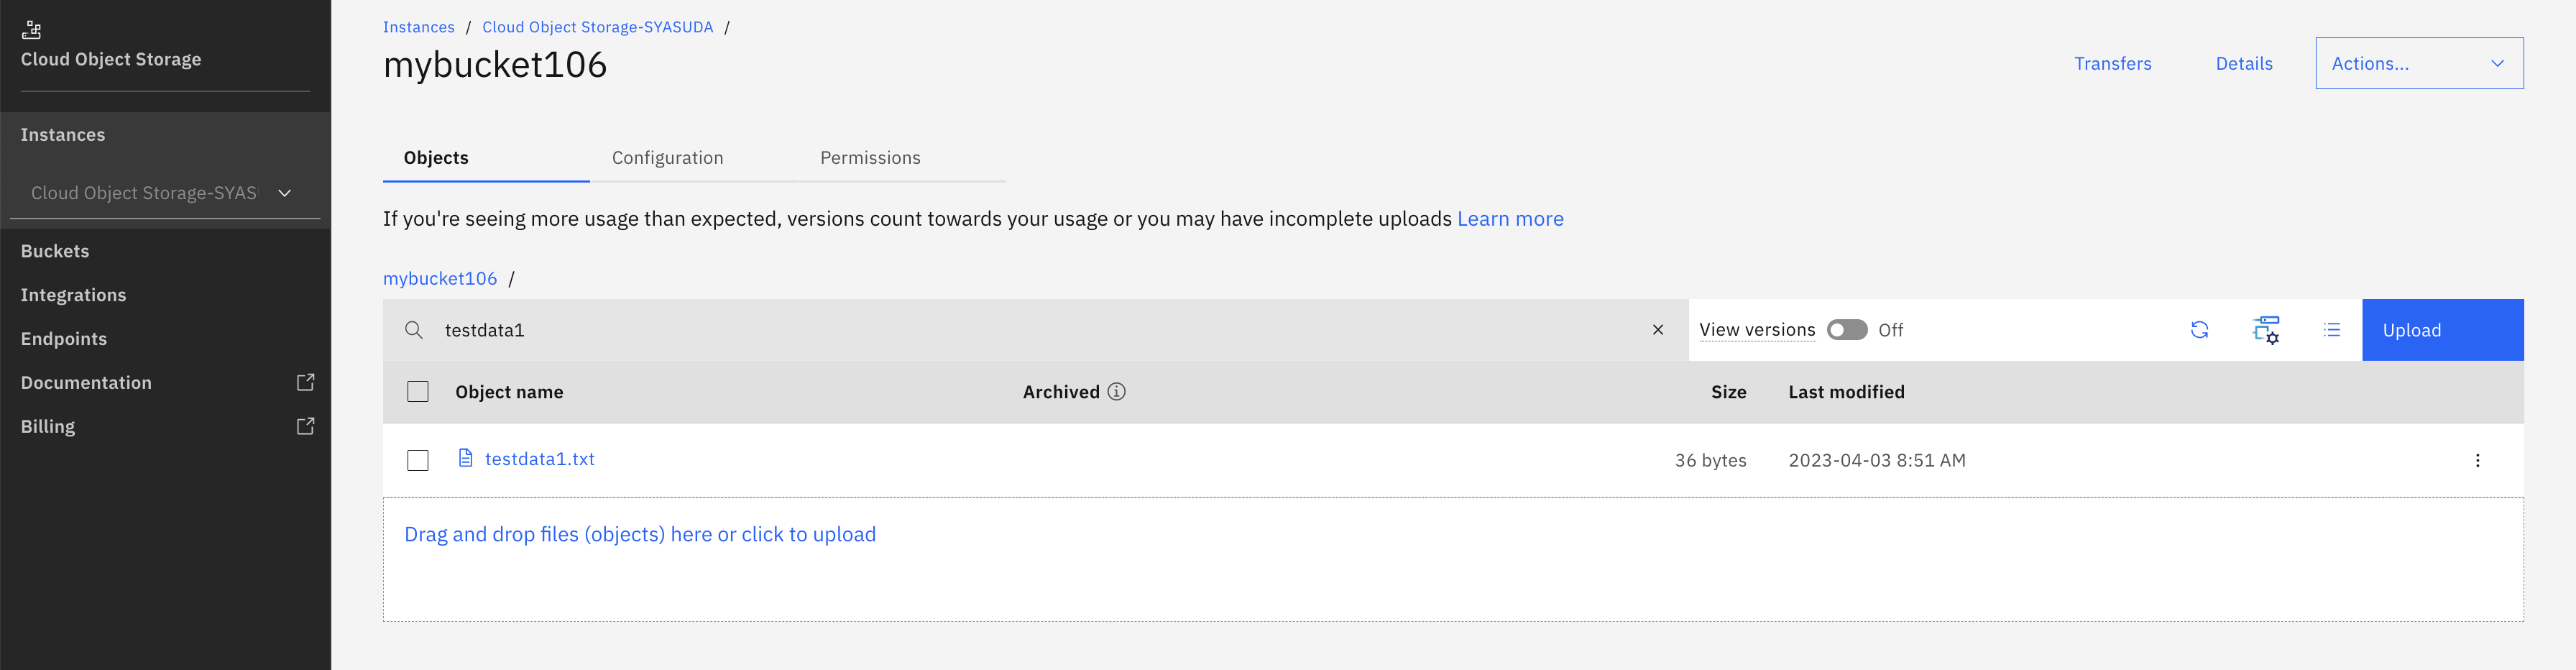2576x670 pixels.
Task: Open Documentation in the sidebar
Action: pos(86,383)
